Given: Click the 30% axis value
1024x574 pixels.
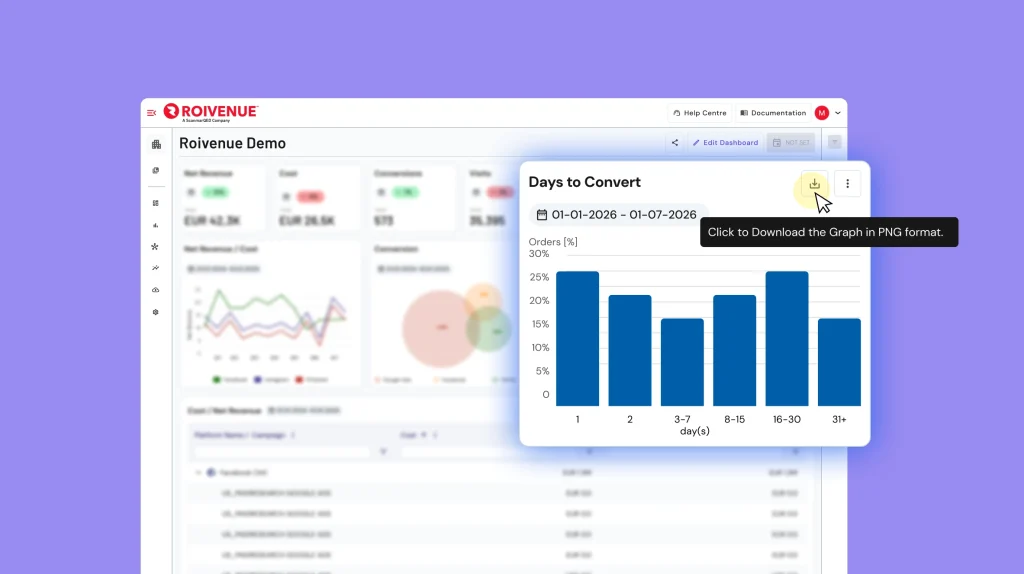Looking at the screenshot, I should pyautogui.click(x=539, y=253).
